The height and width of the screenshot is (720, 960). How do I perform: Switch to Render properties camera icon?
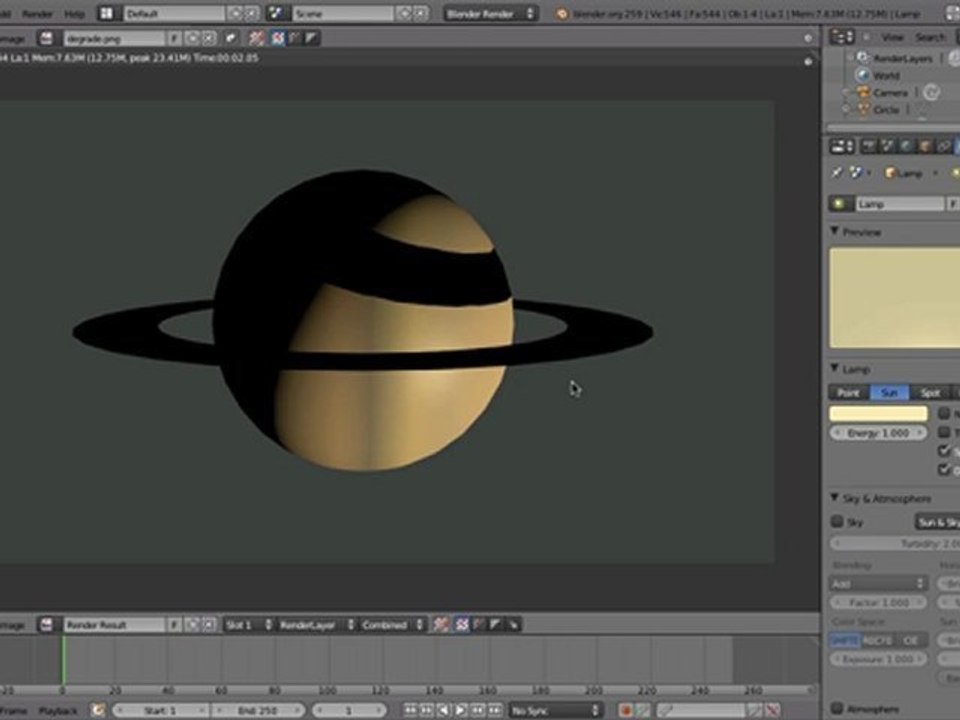click(x=868, y=146)
